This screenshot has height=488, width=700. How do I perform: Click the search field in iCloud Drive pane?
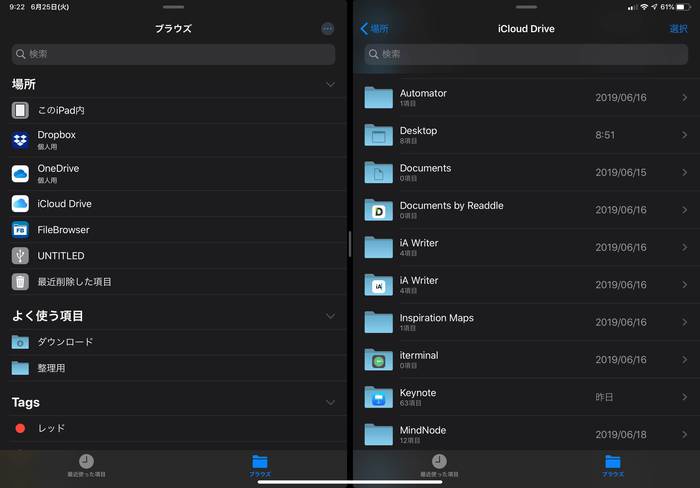[526, 54]
